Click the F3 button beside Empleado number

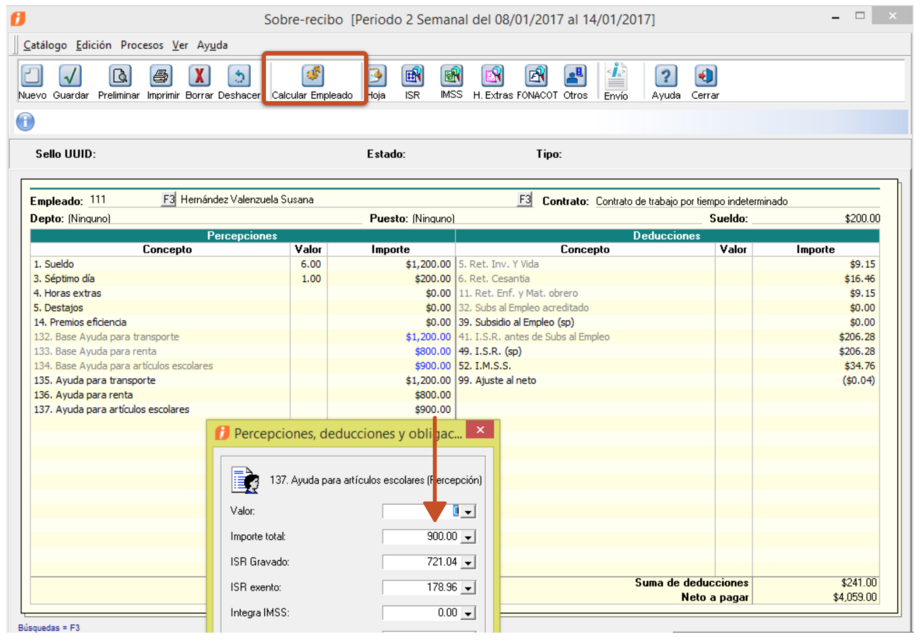pos(168,200)
